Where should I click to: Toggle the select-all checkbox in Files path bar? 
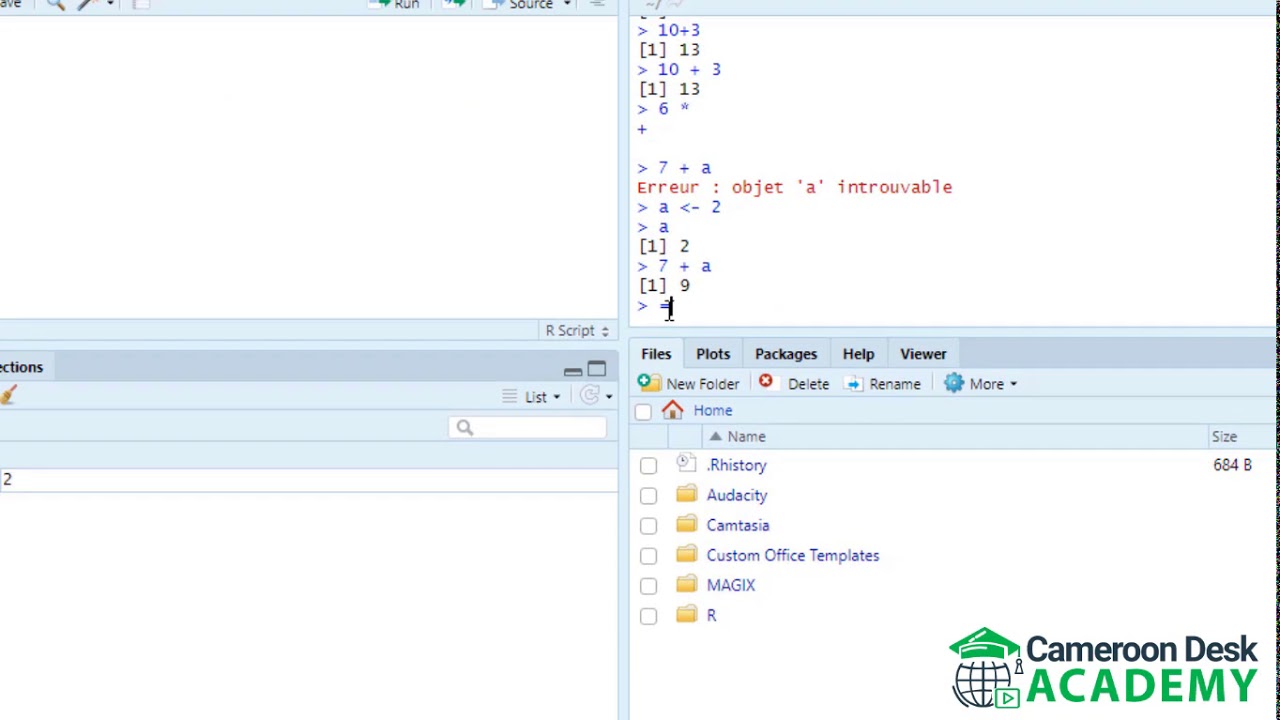click(x=643, y=412)
